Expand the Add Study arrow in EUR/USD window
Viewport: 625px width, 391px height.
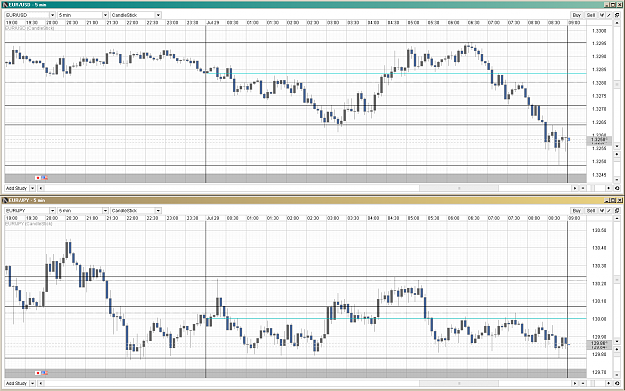(33, 188)
